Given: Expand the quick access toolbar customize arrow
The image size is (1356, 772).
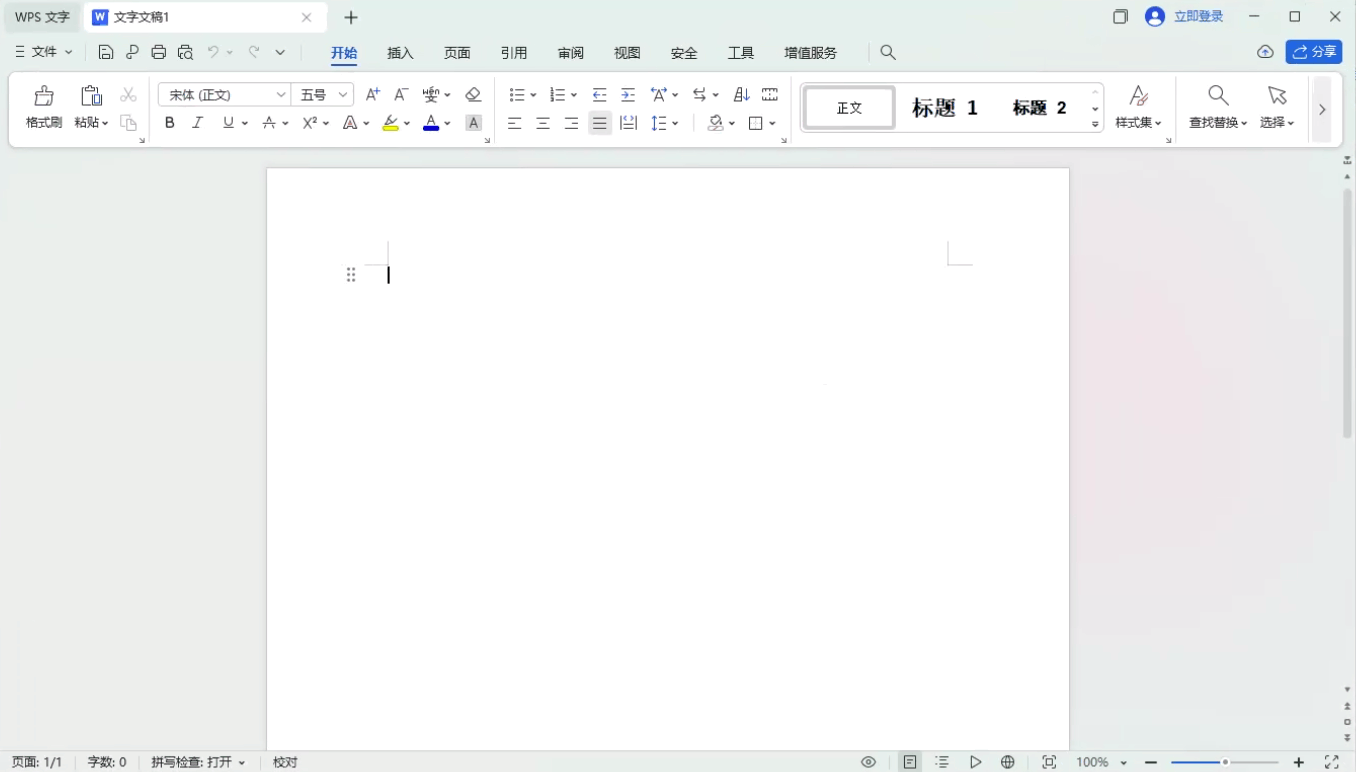Looking at the screenshot, I should click(x=280, y=52).
